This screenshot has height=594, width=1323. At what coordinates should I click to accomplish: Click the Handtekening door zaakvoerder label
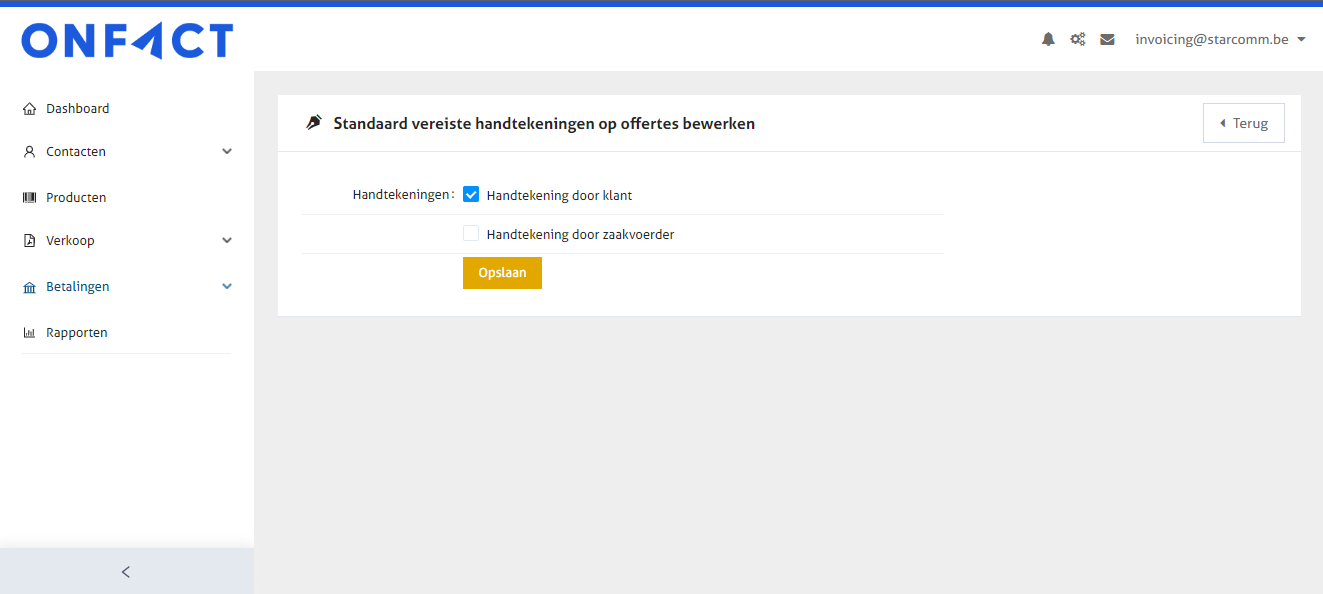point(580,235)
